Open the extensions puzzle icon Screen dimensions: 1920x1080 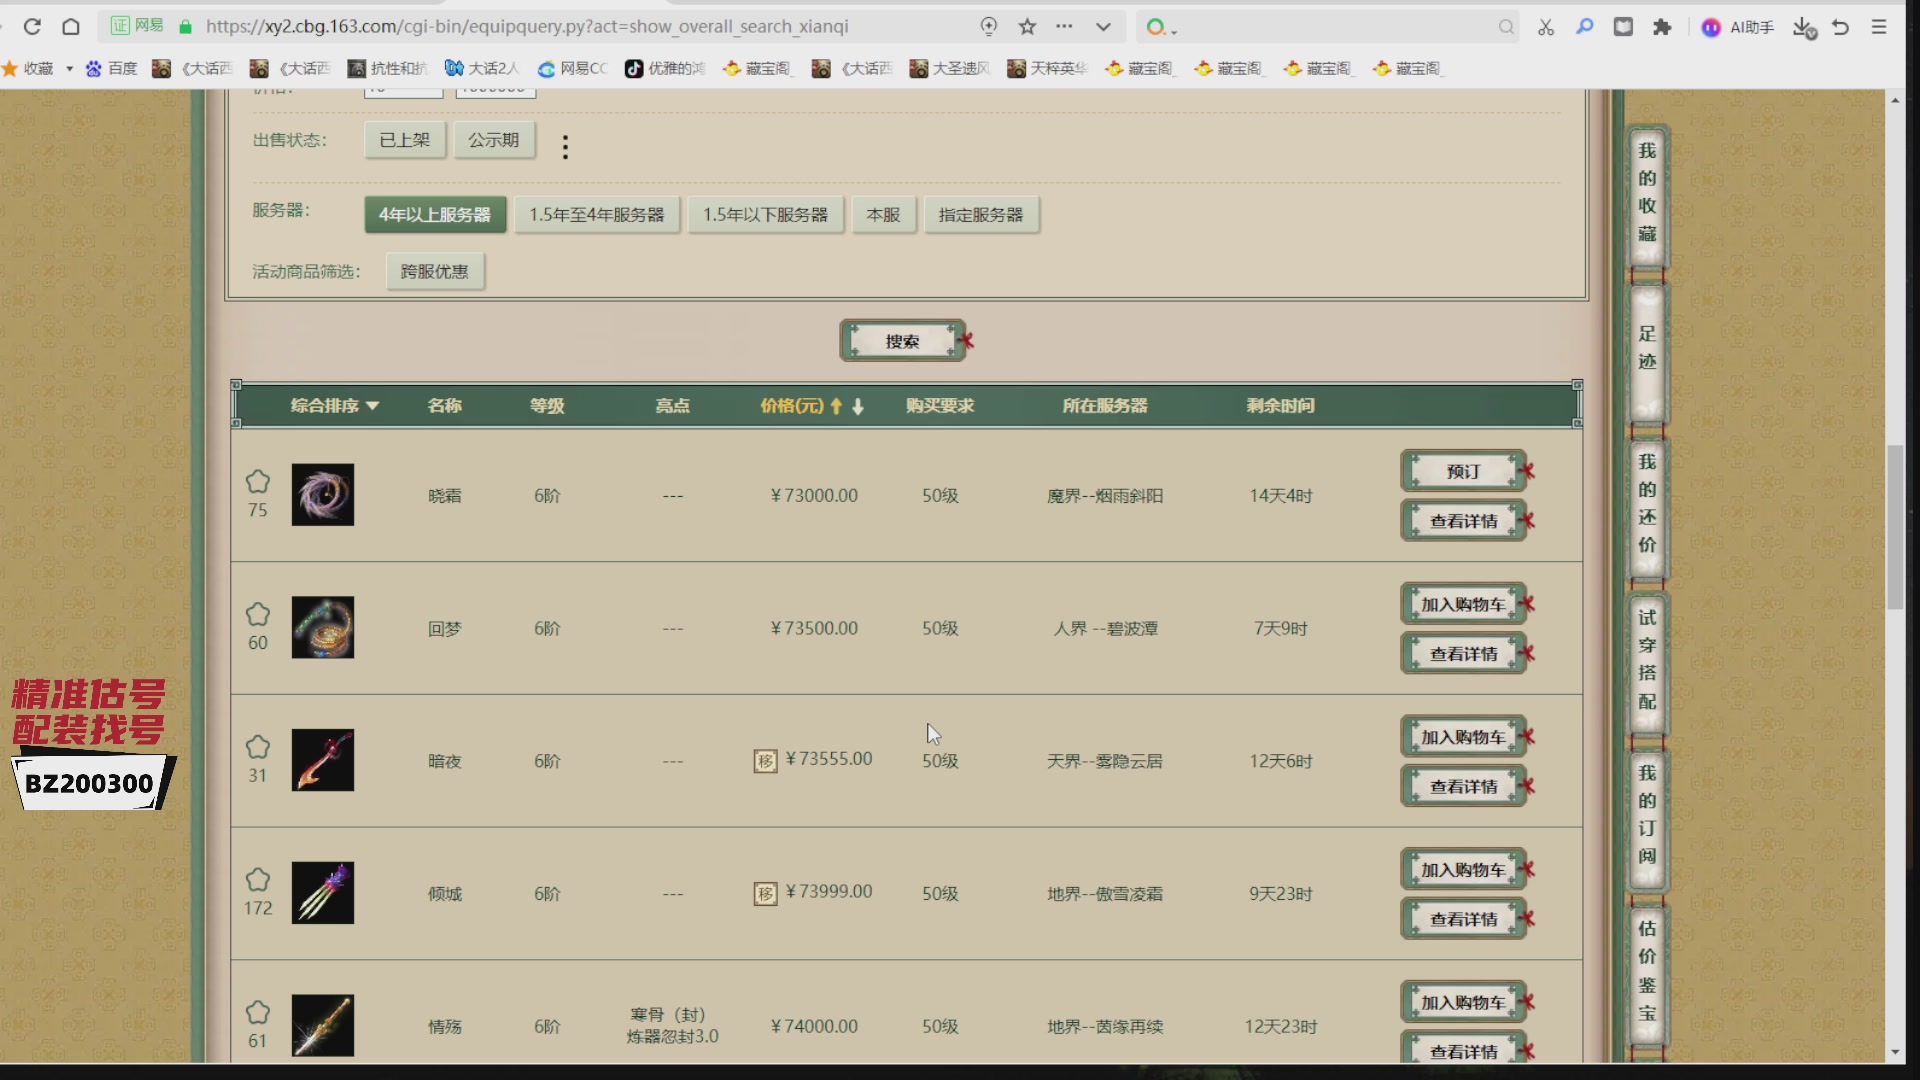coord(1662,27)
